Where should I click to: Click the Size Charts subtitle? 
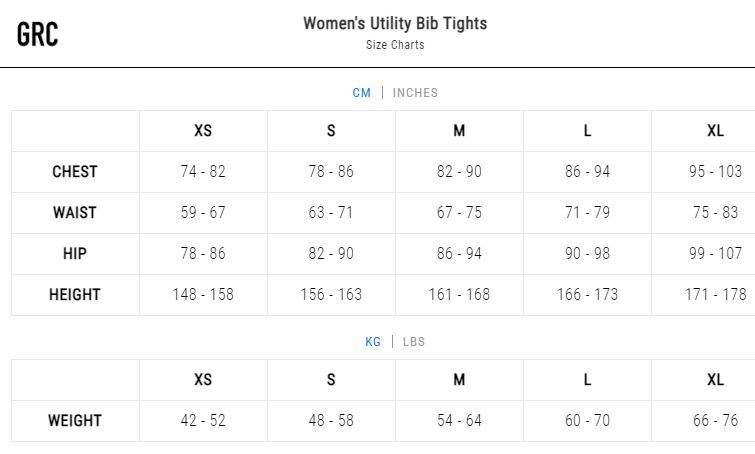point(395,45)
